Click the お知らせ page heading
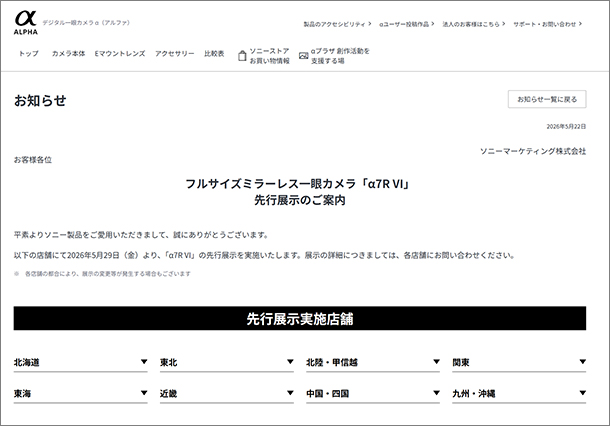The width and height of the screenshot is (610, 426). pyautogui.click(x=40, y=100)
